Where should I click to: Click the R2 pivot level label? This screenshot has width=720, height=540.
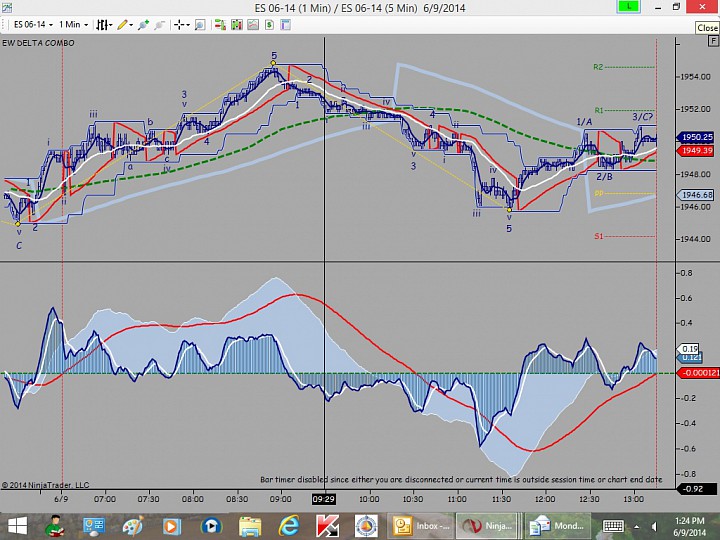(x=598, y=67)
